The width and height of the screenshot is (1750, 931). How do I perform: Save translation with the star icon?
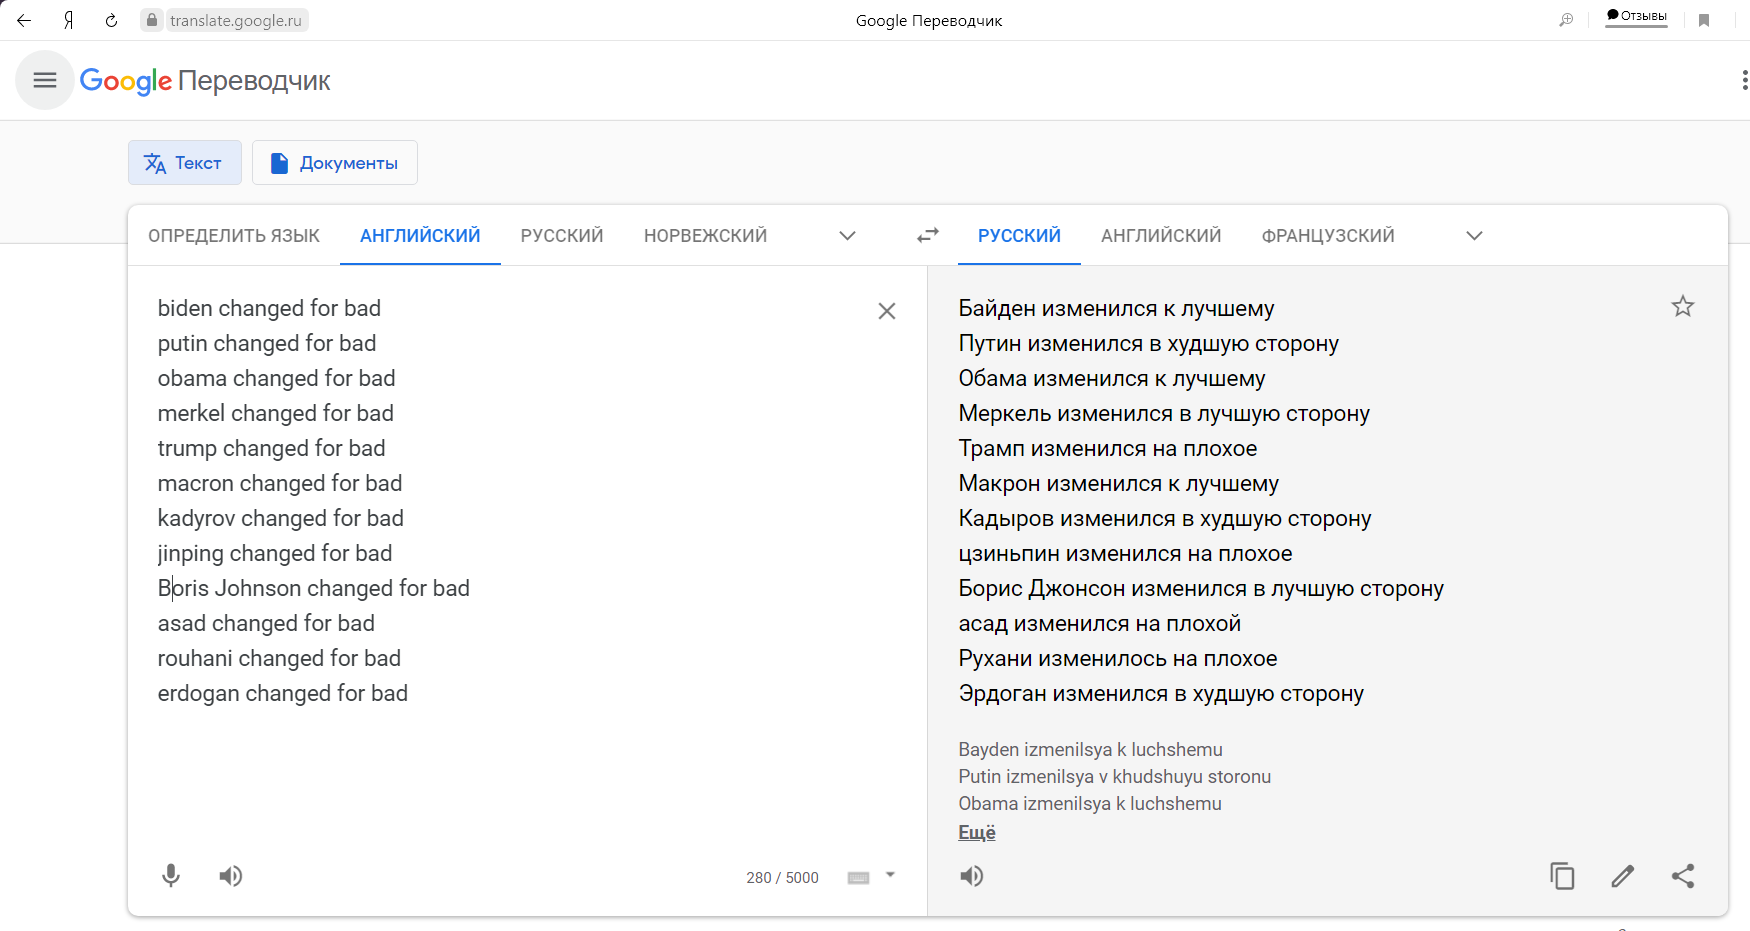[1682, 307]
